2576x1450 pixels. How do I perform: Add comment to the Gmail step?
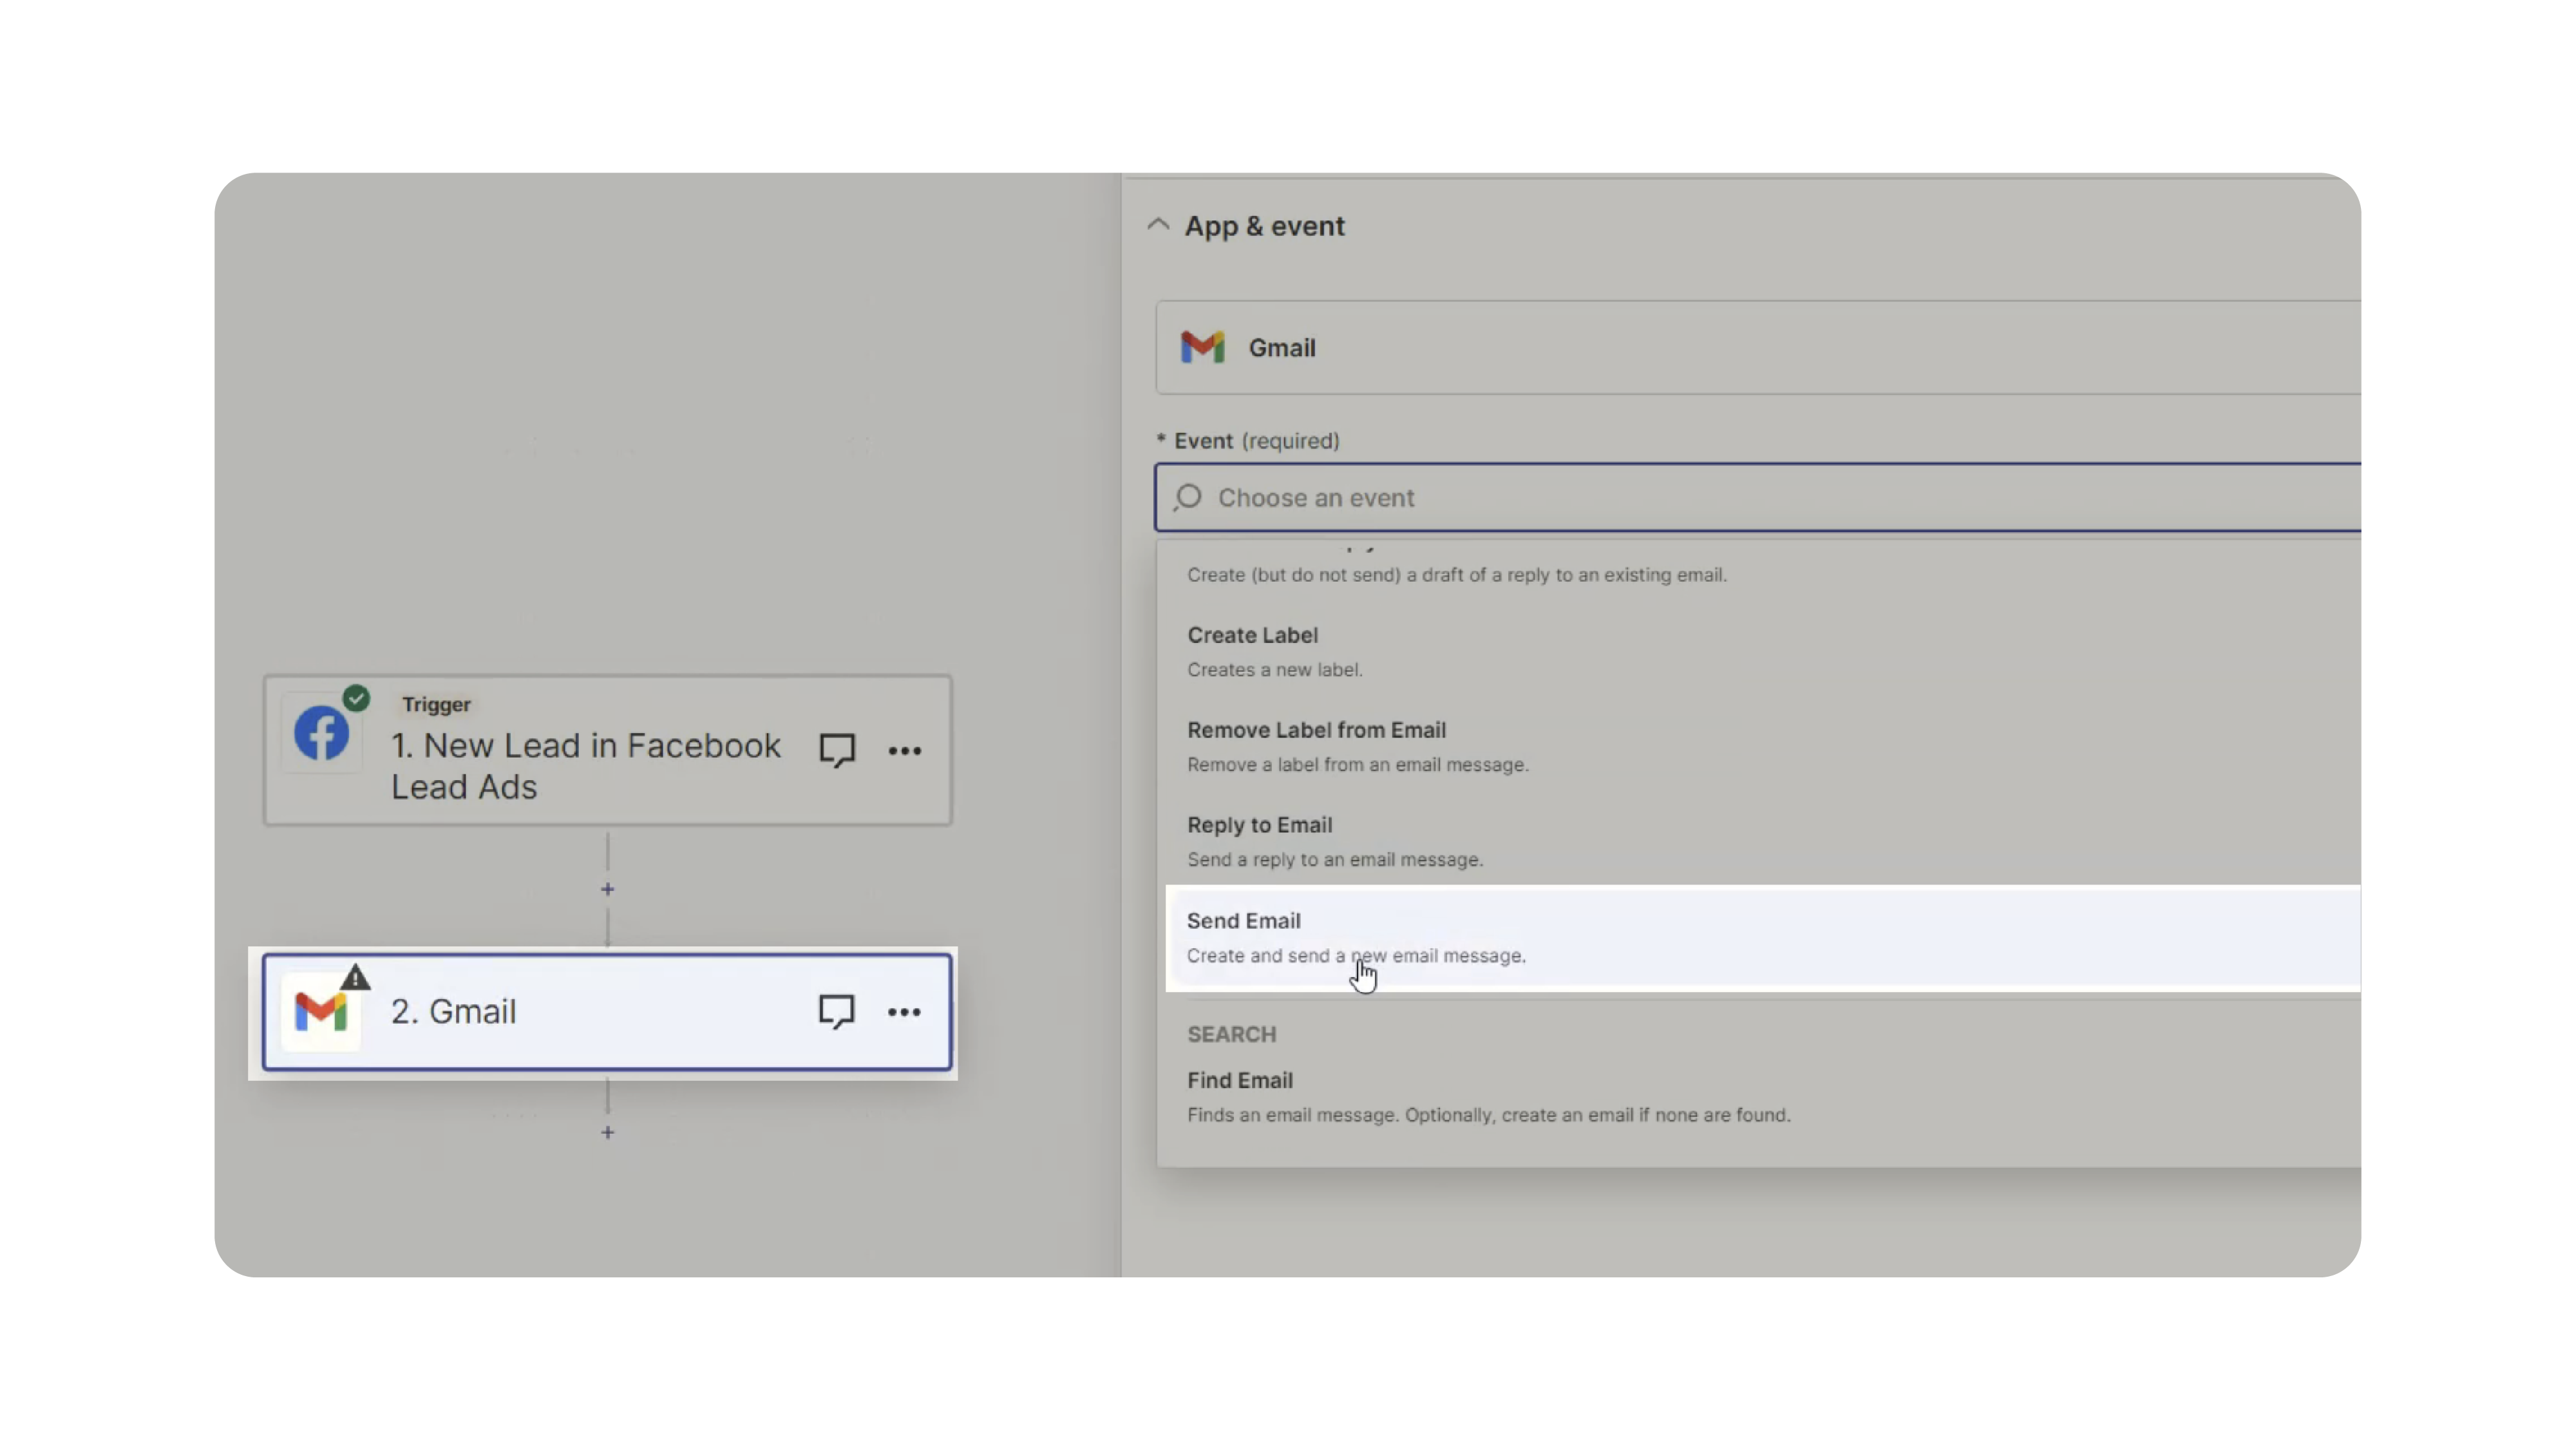(x=836, y=1012)
